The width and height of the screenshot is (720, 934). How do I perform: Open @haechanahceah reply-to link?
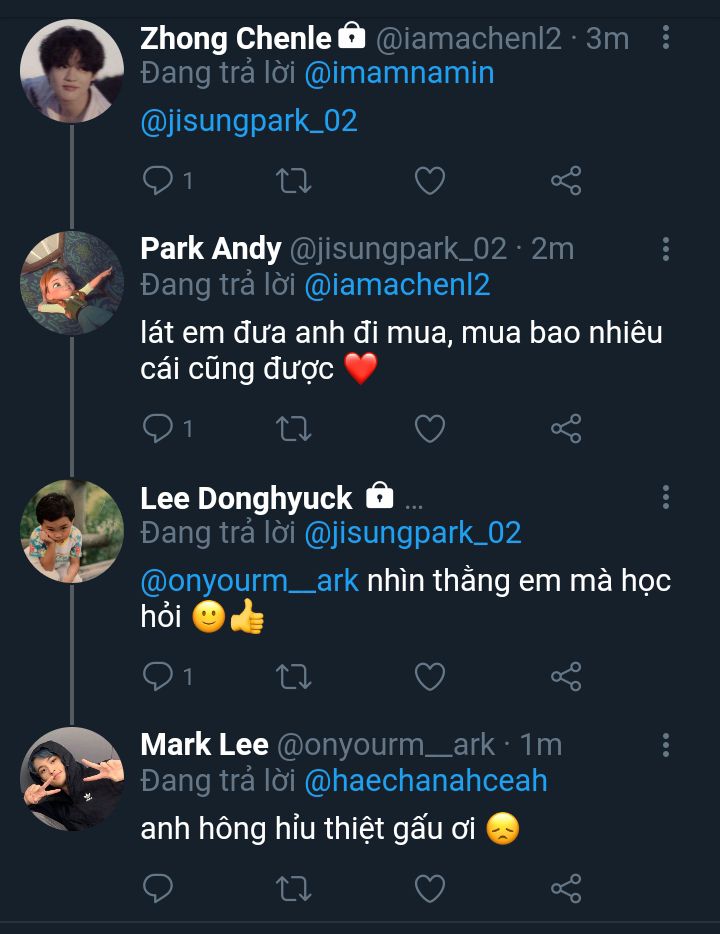point(425,780)
